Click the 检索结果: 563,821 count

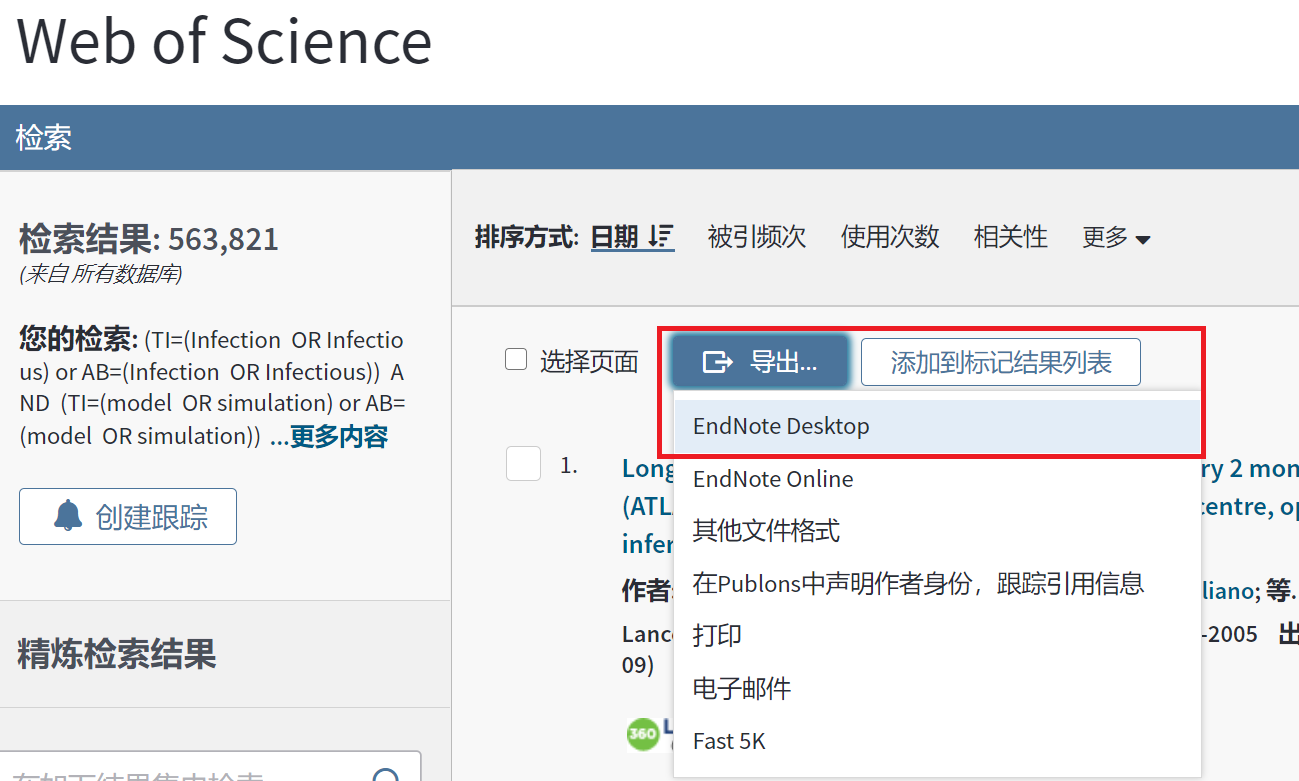[x=149, y=239]
